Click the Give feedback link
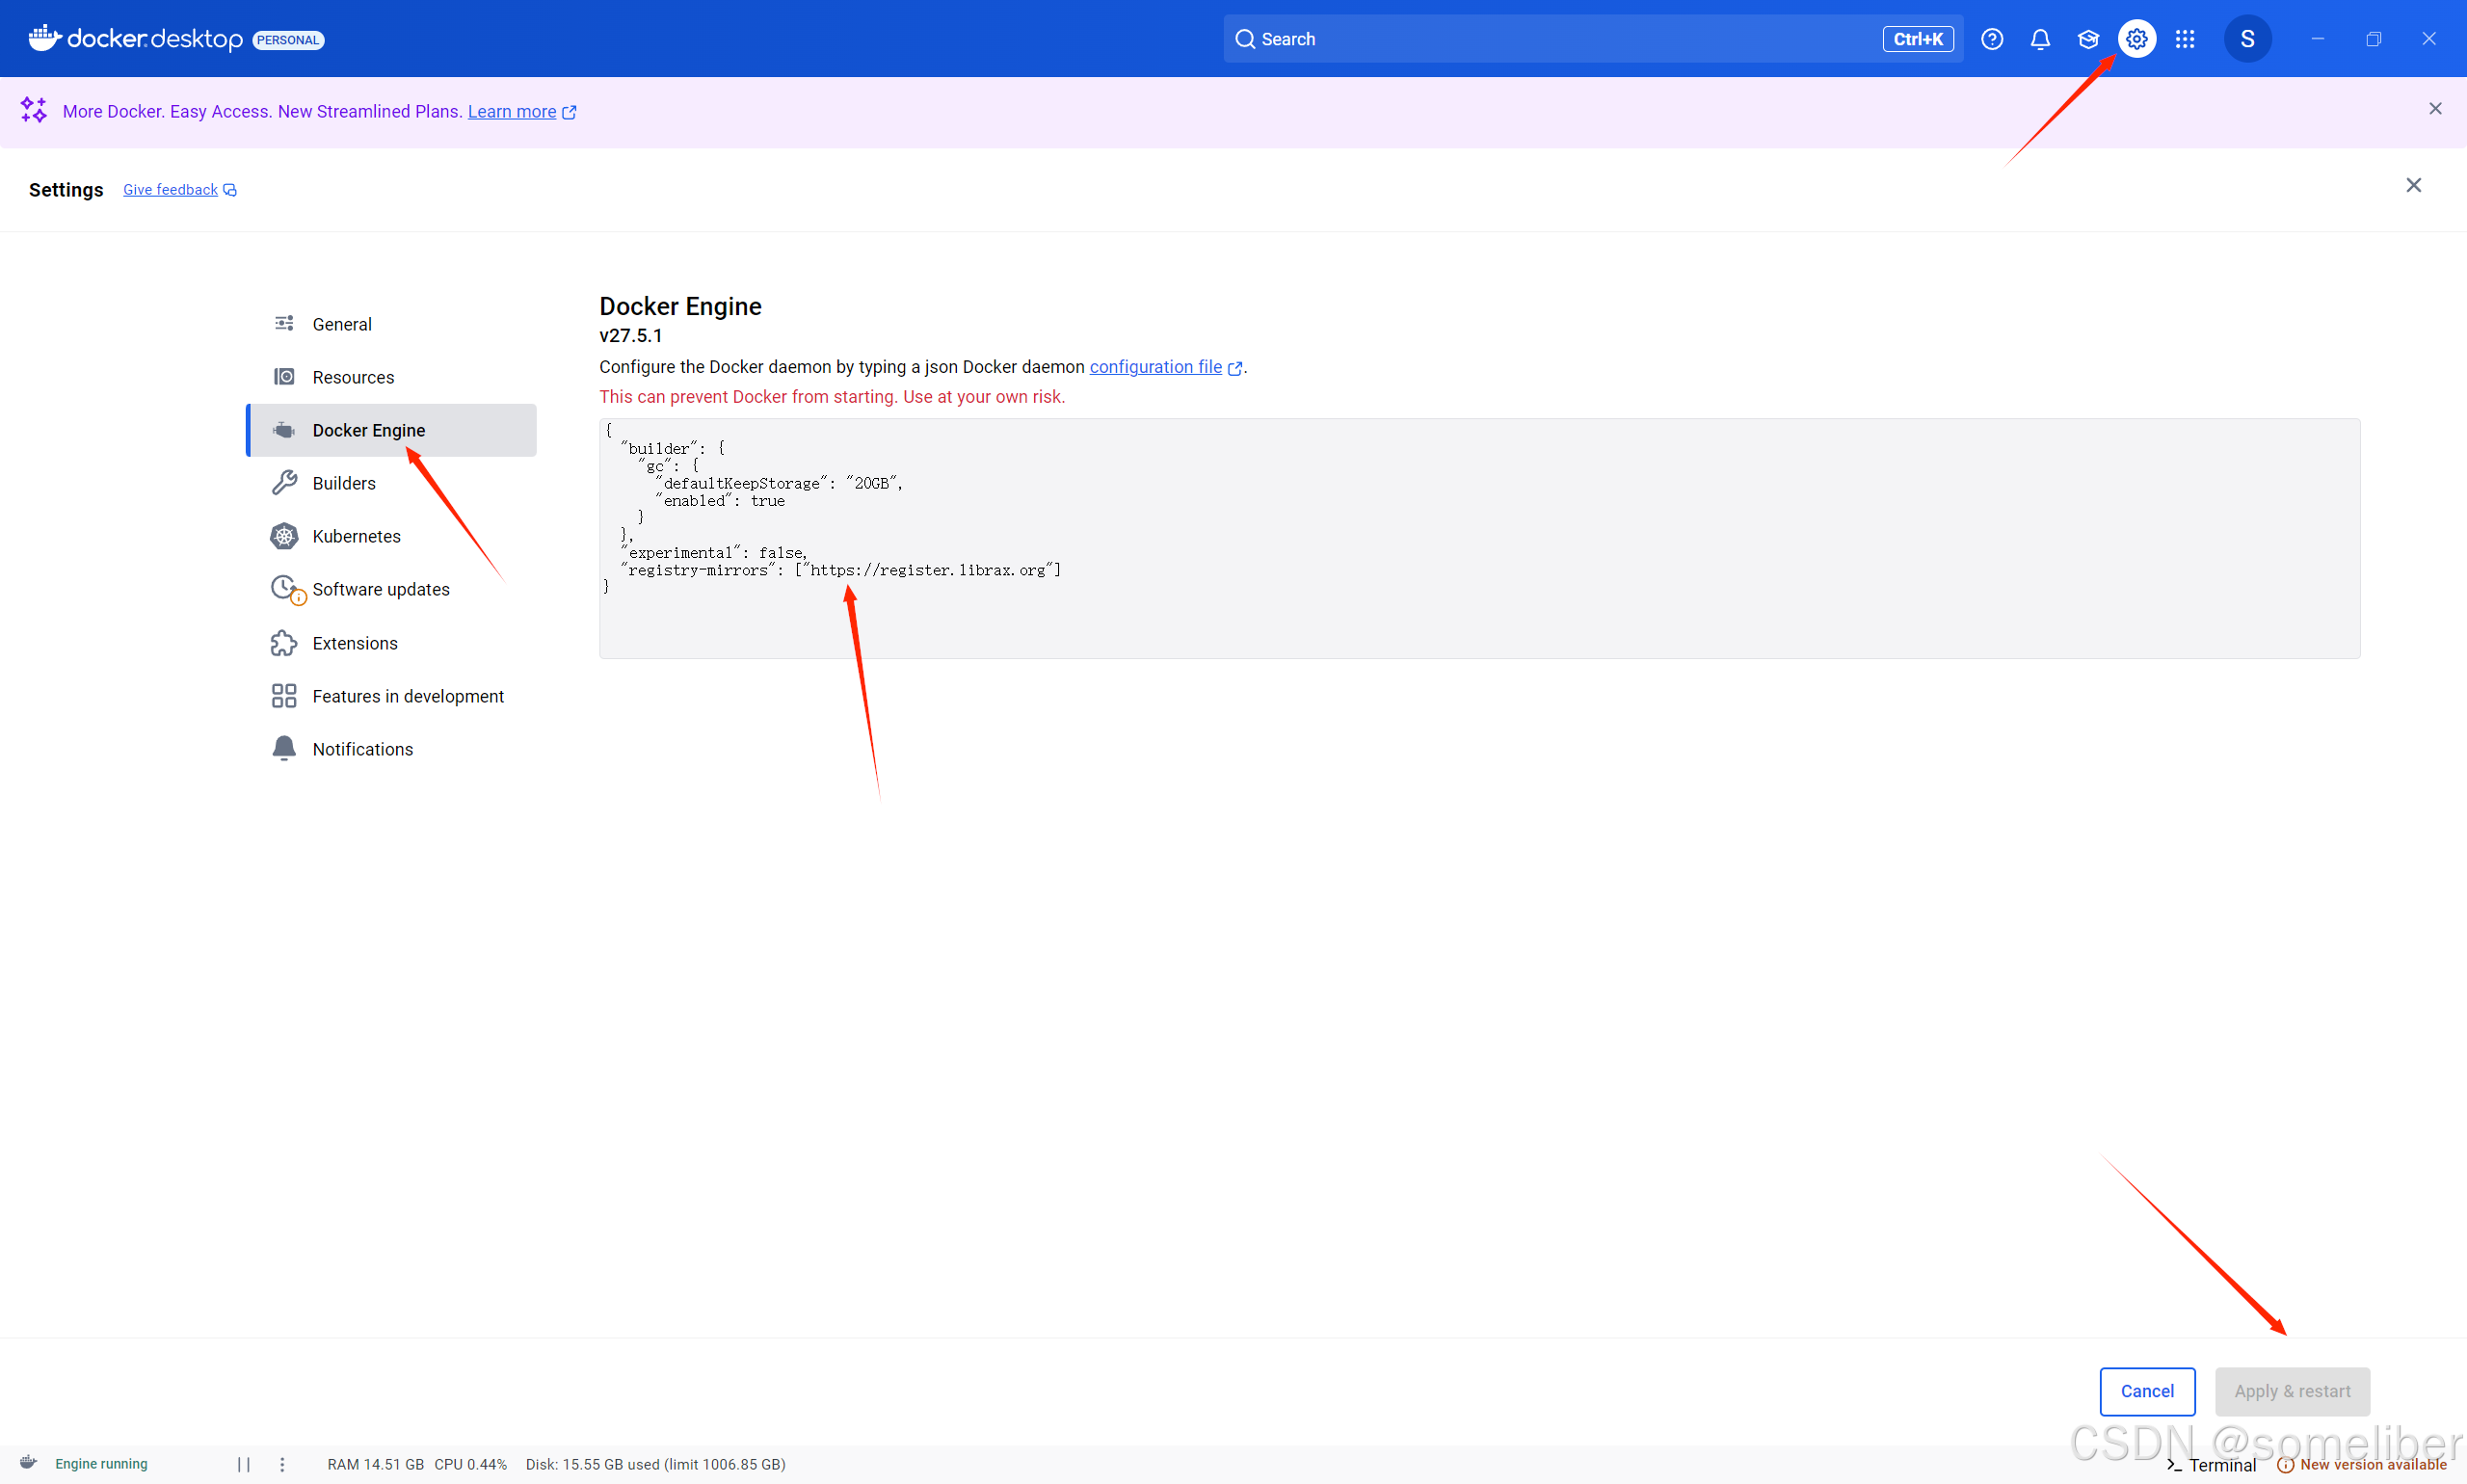The width and height of the screenshot is (2467, 1484). click(x=179, y=190)
